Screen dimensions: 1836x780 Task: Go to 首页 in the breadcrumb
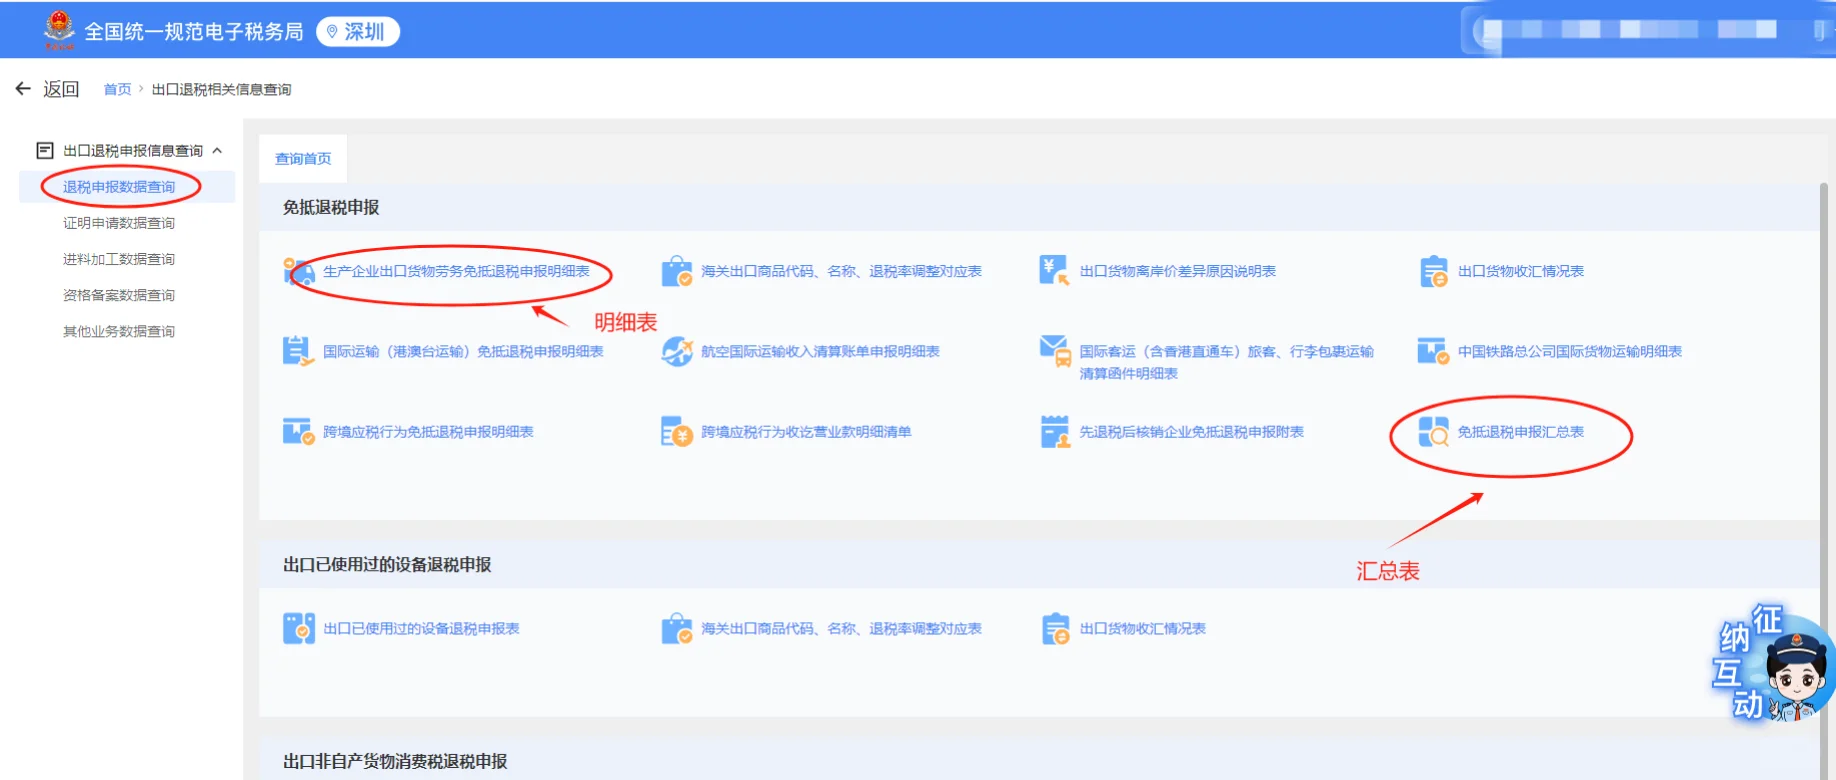pos(117,89)
